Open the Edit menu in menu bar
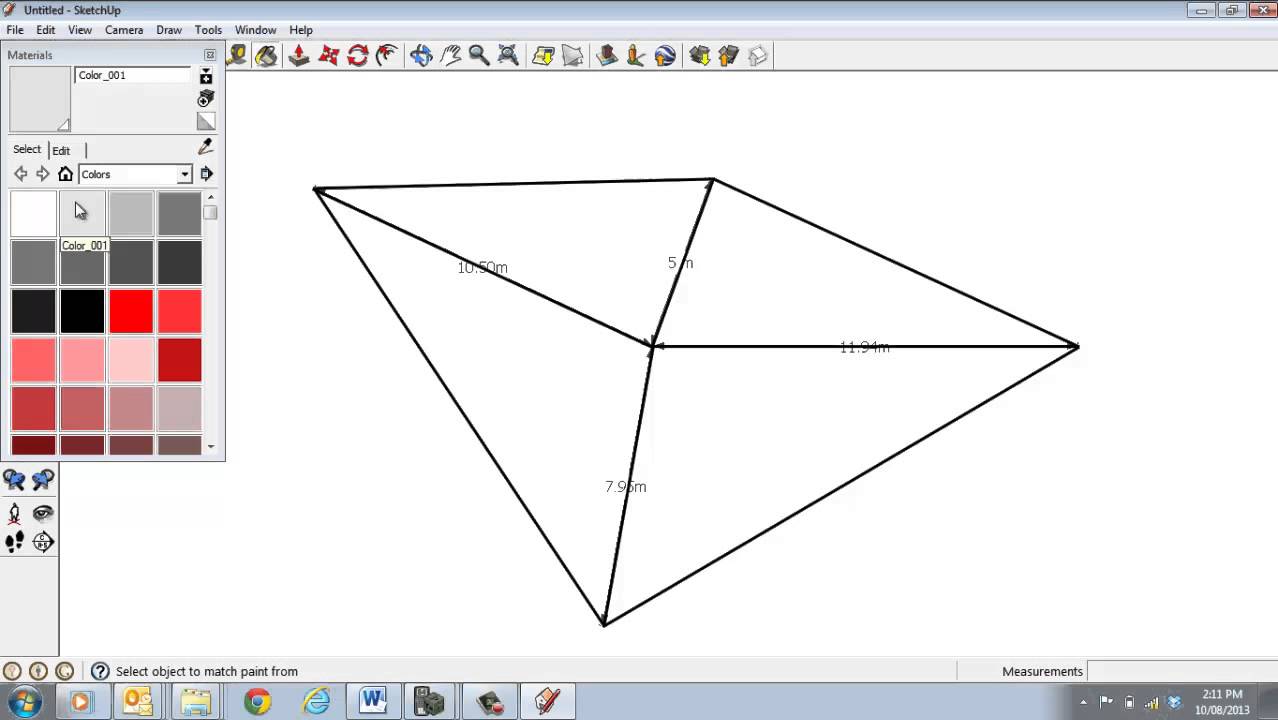 pos(46,30)
